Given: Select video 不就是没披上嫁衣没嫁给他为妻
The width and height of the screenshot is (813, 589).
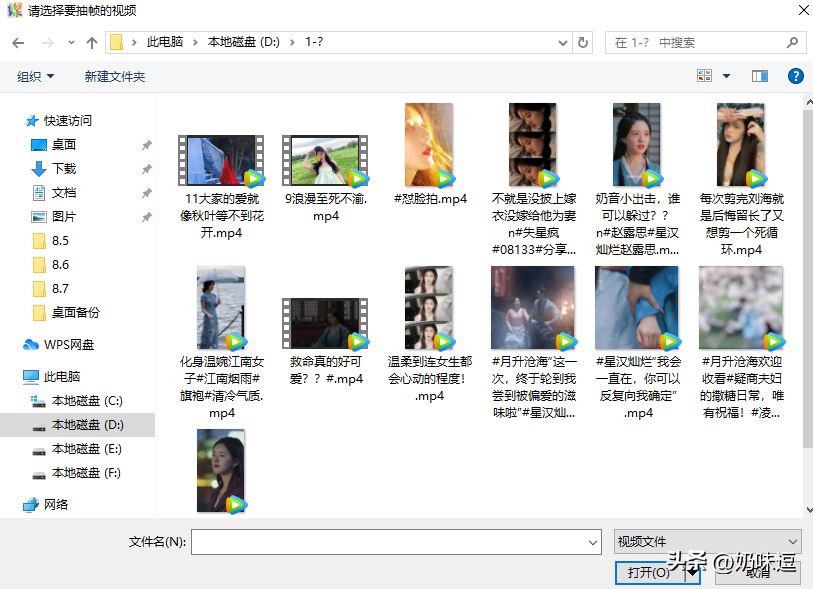Looking at the screenshot, I should [x=534, y=179].
